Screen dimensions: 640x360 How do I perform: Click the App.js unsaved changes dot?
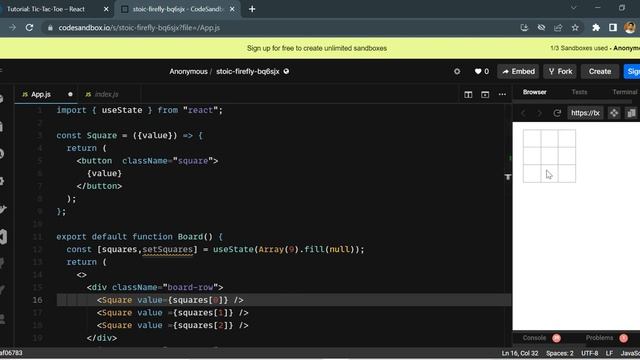(70, 94)
